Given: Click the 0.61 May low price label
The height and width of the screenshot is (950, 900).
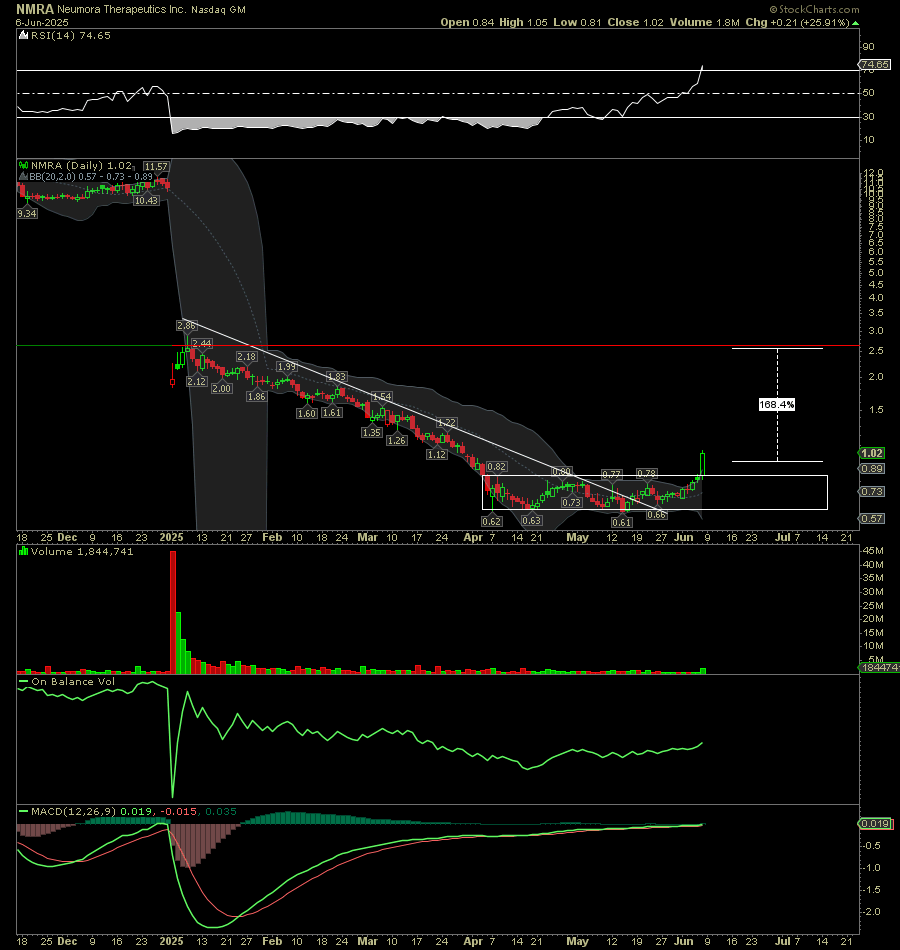Looking at the screenshot, I should coord(622,523).
